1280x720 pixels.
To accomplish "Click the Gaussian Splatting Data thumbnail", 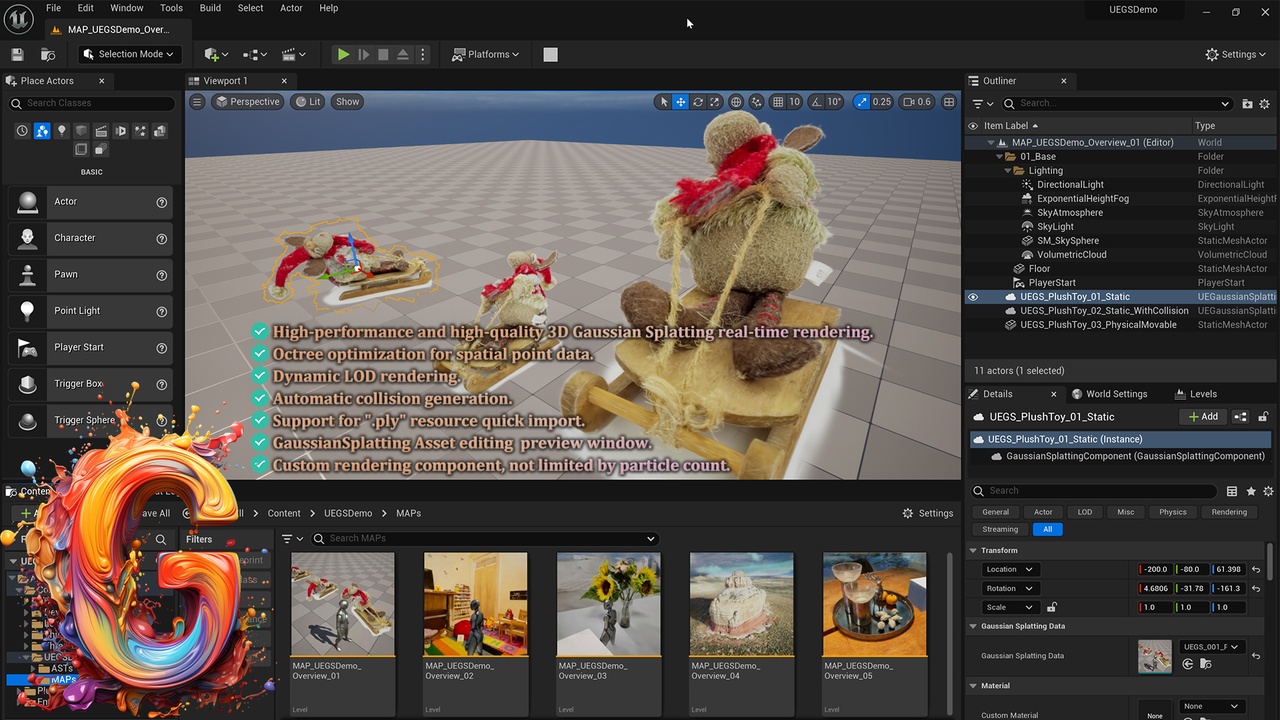I will pos(1155,656).
